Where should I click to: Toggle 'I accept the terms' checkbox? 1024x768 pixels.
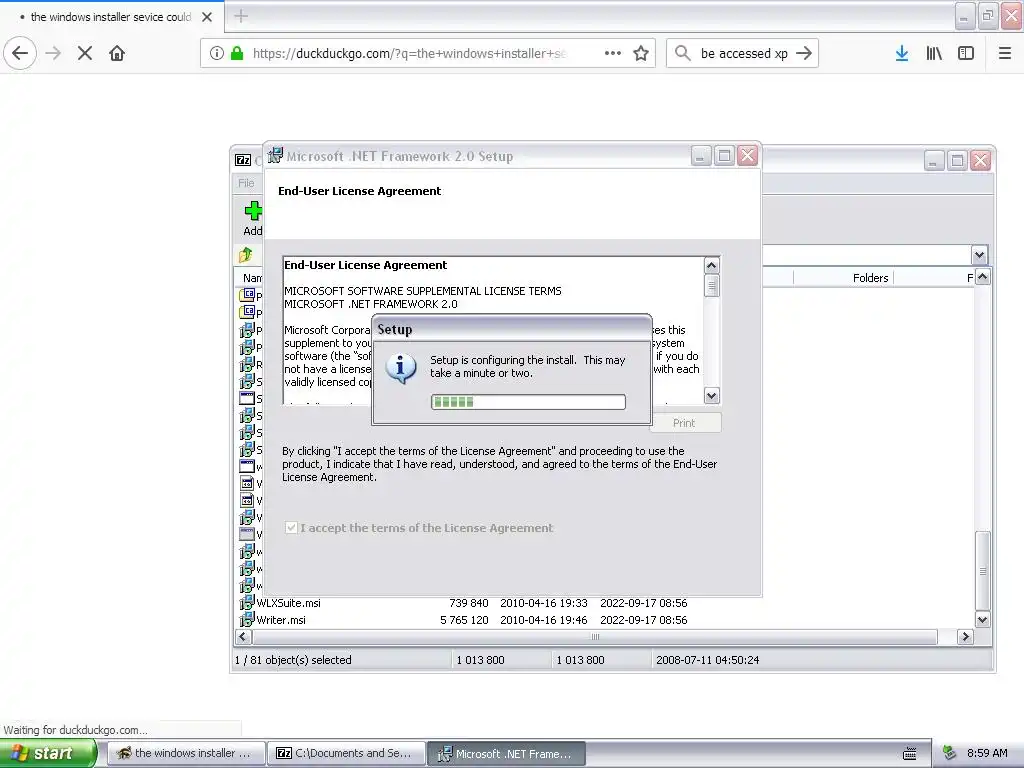point(291,528)
